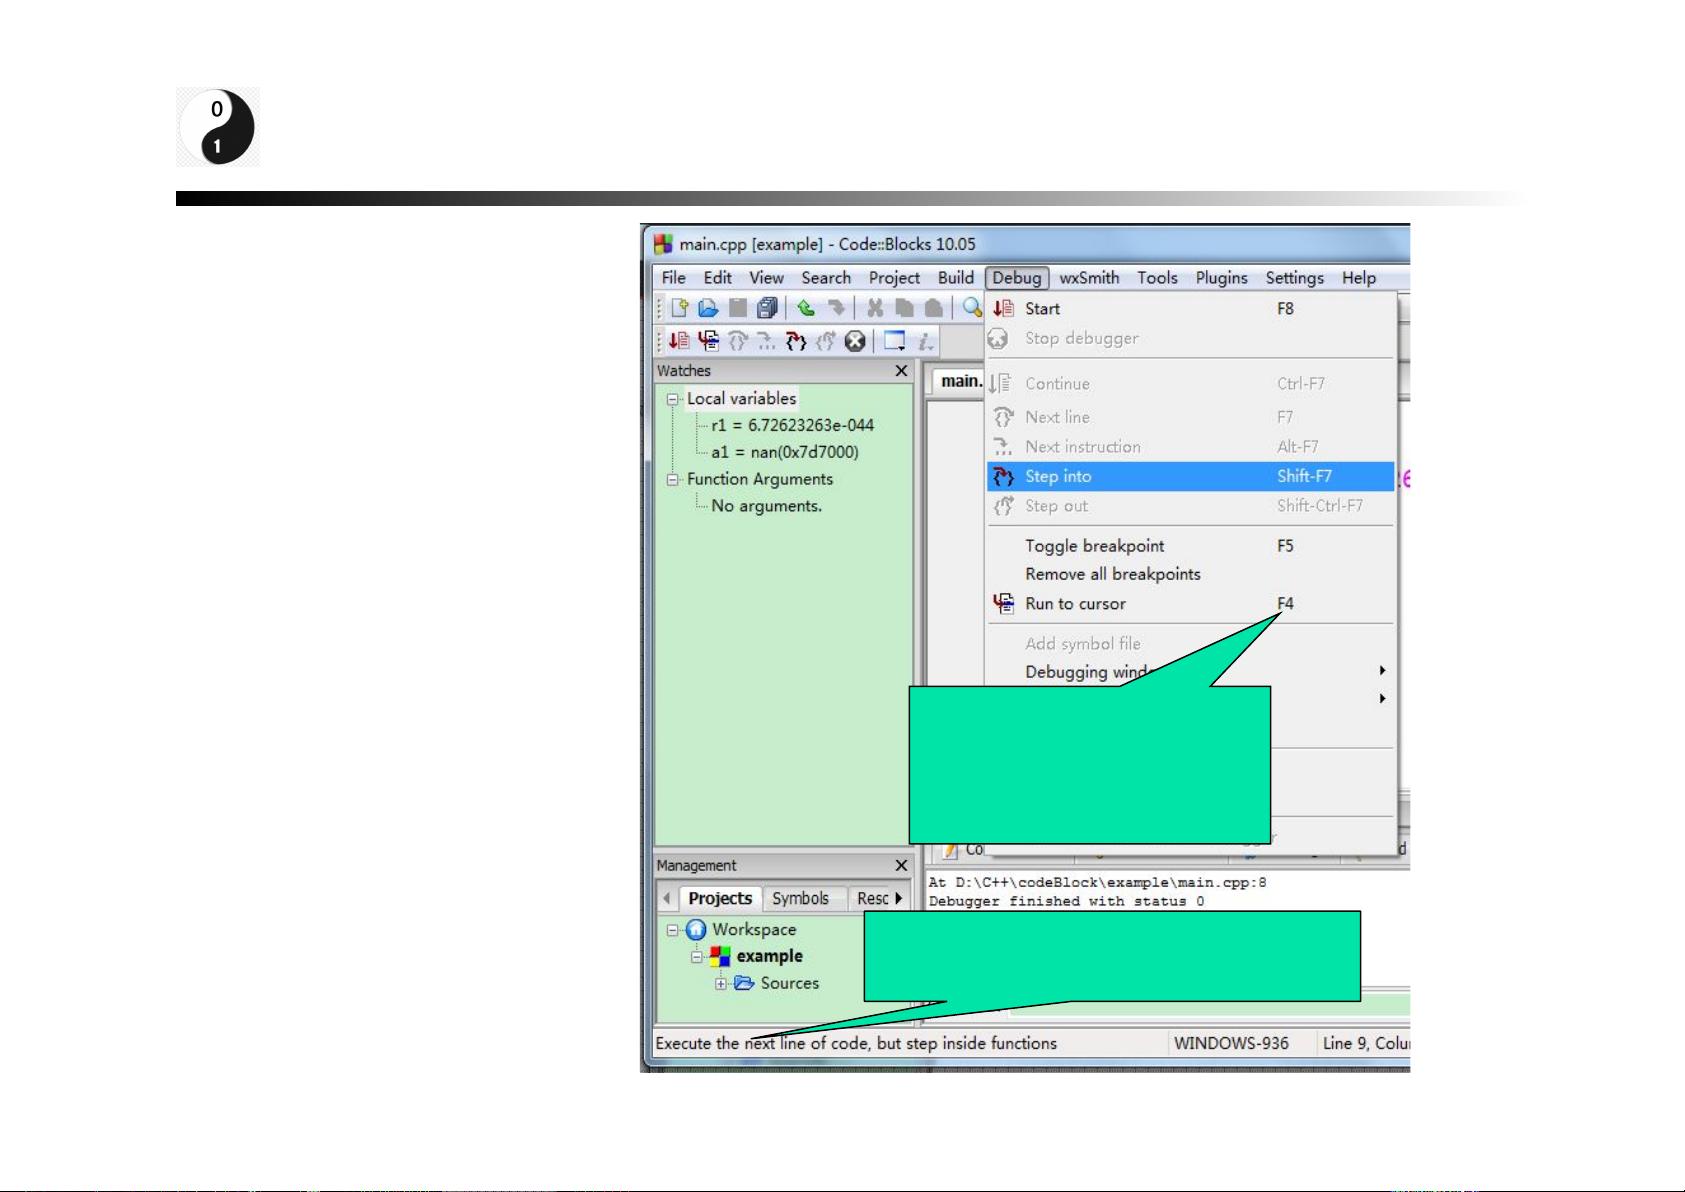Choose Toggle breakpoint in Debug menu
The width and height of the screenshot is (1685, 1192).
(1190, 546)
